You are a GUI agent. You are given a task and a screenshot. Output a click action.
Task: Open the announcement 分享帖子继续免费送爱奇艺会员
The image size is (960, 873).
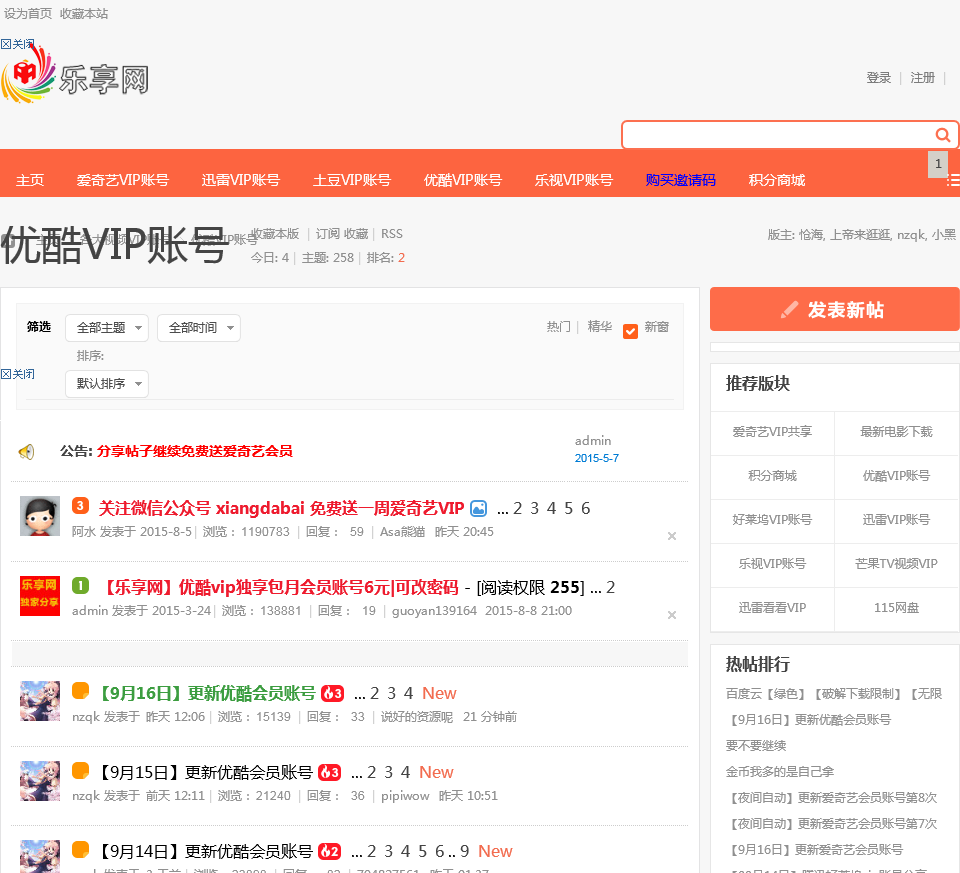195,451
